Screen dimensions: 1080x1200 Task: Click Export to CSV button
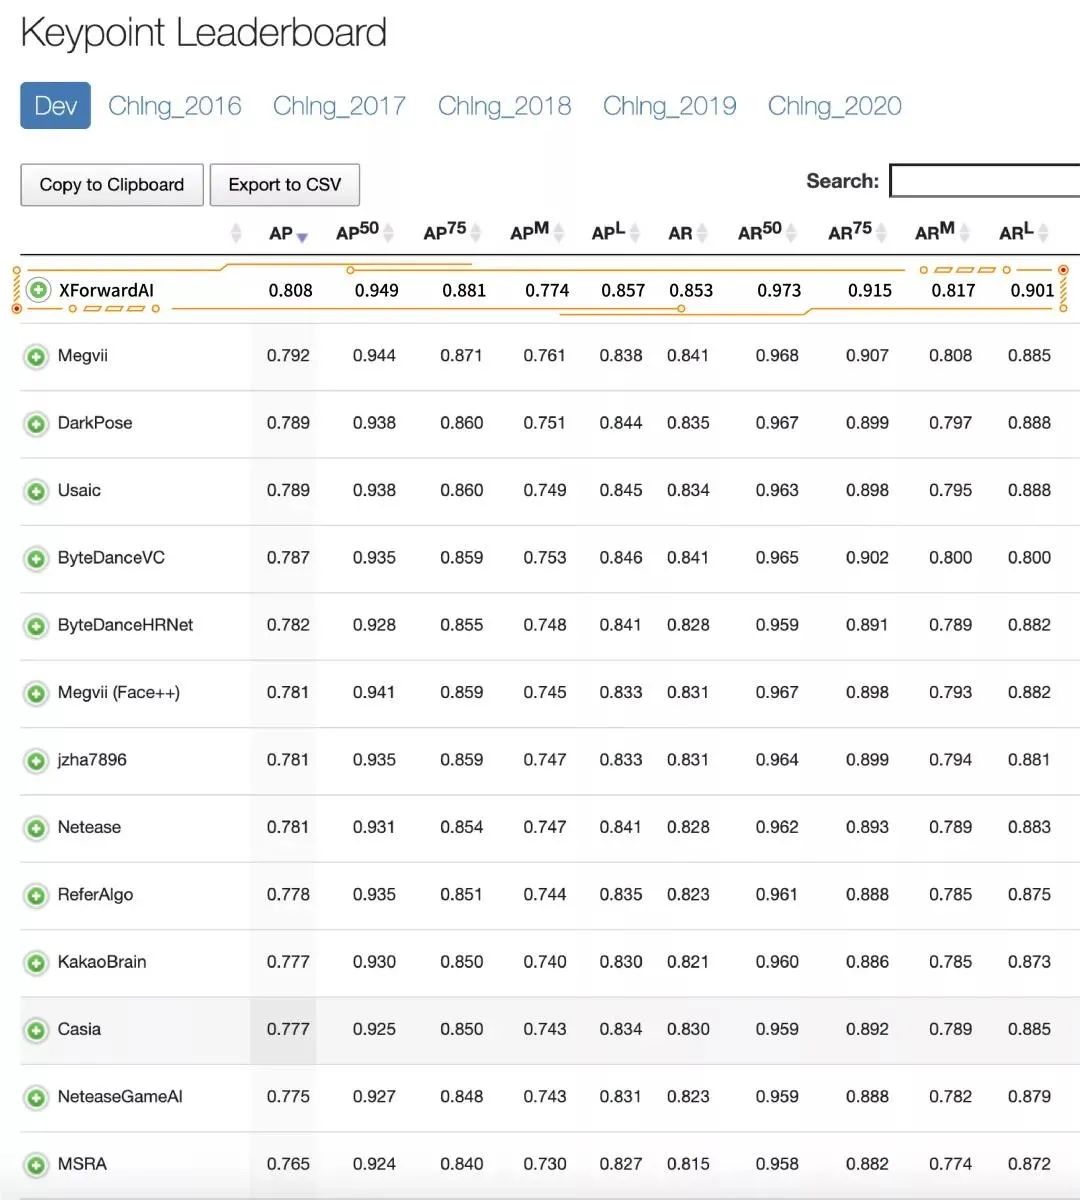pos(285,185)
